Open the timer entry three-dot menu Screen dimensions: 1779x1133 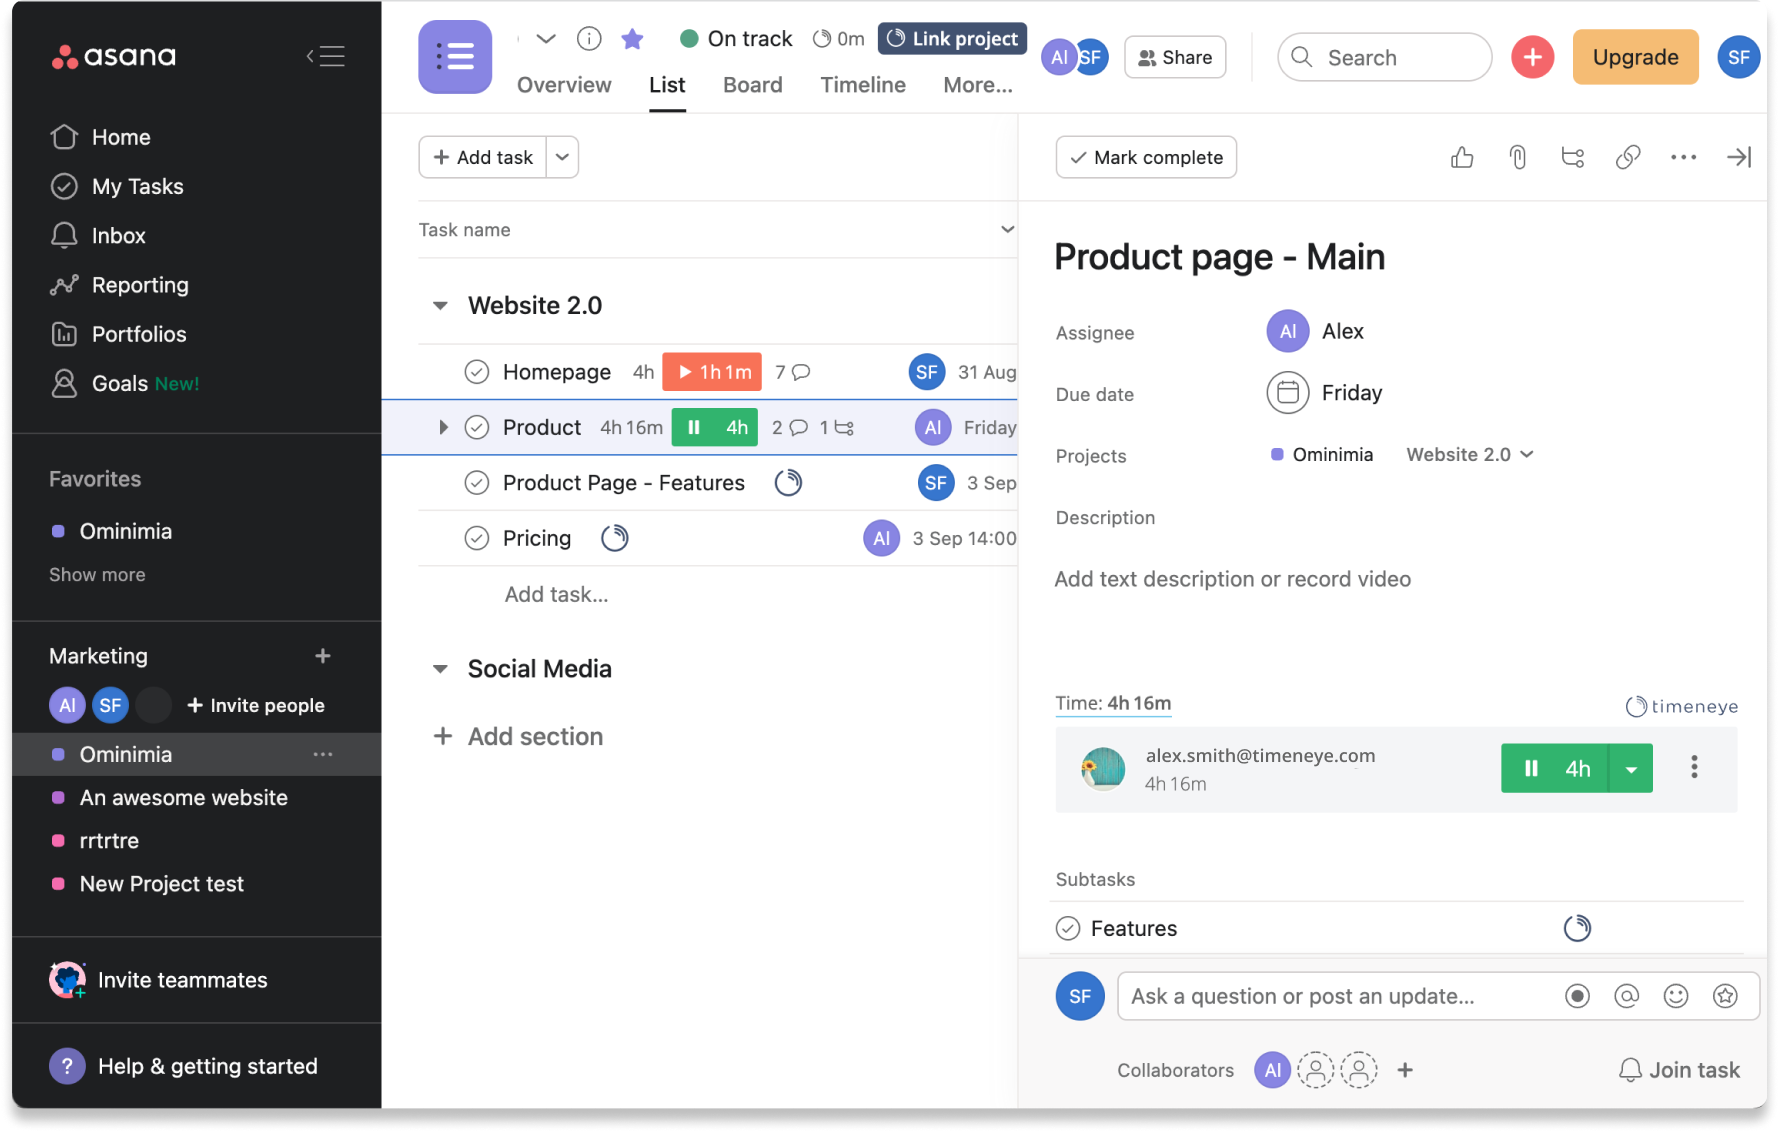click(1694, 767)
